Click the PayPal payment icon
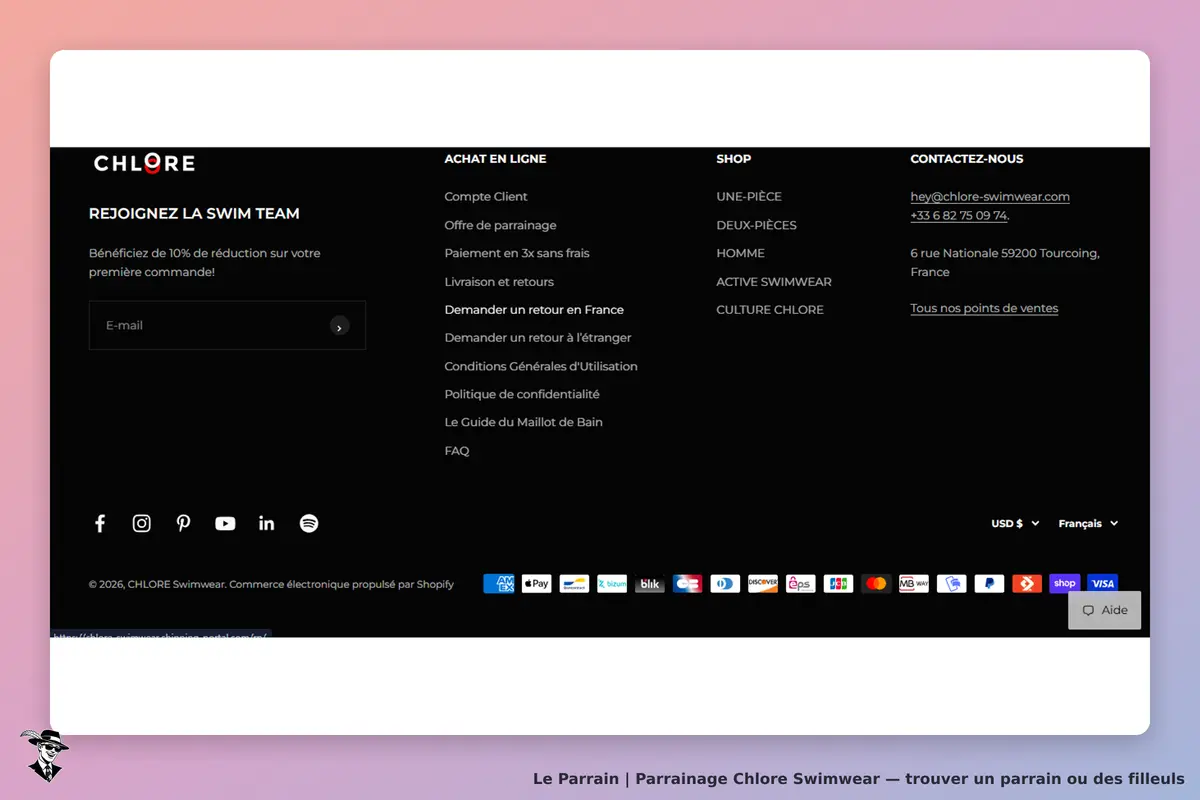Viewport: 1200px width, 800px height. point(989,583)
